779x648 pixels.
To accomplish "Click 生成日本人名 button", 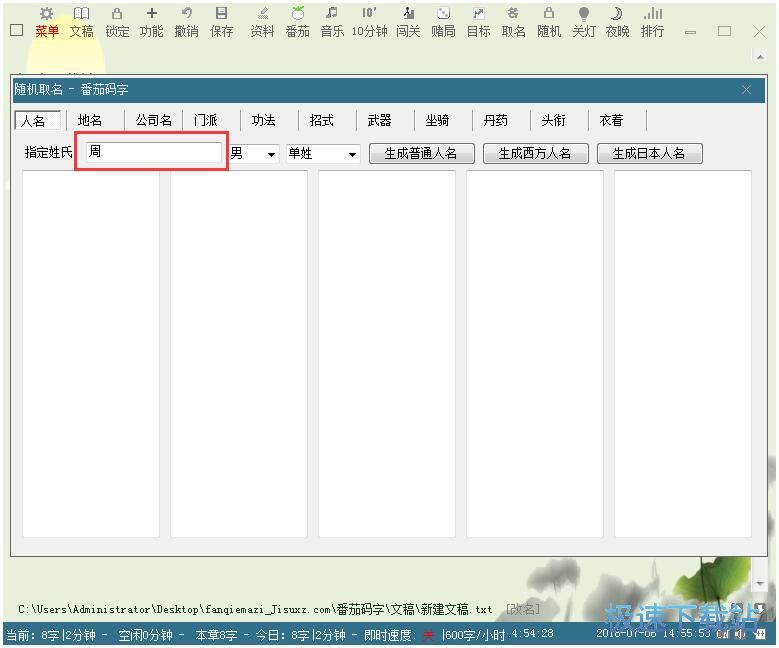I will pos(650,154).
